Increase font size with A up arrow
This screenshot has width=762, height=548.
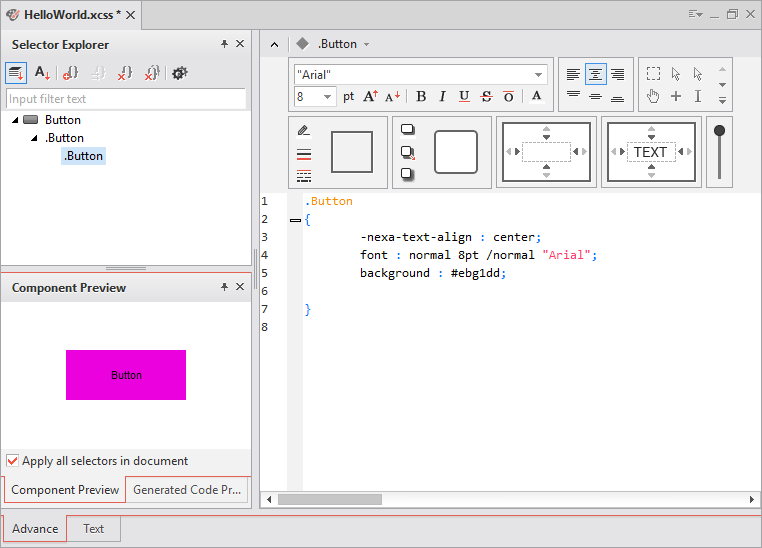pyautogui.click(x=370, y=97)
